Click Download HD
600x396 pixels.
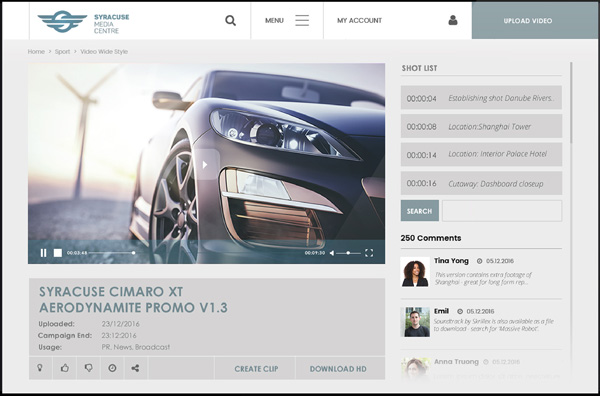pyautogui.click(x=338, y=369)
